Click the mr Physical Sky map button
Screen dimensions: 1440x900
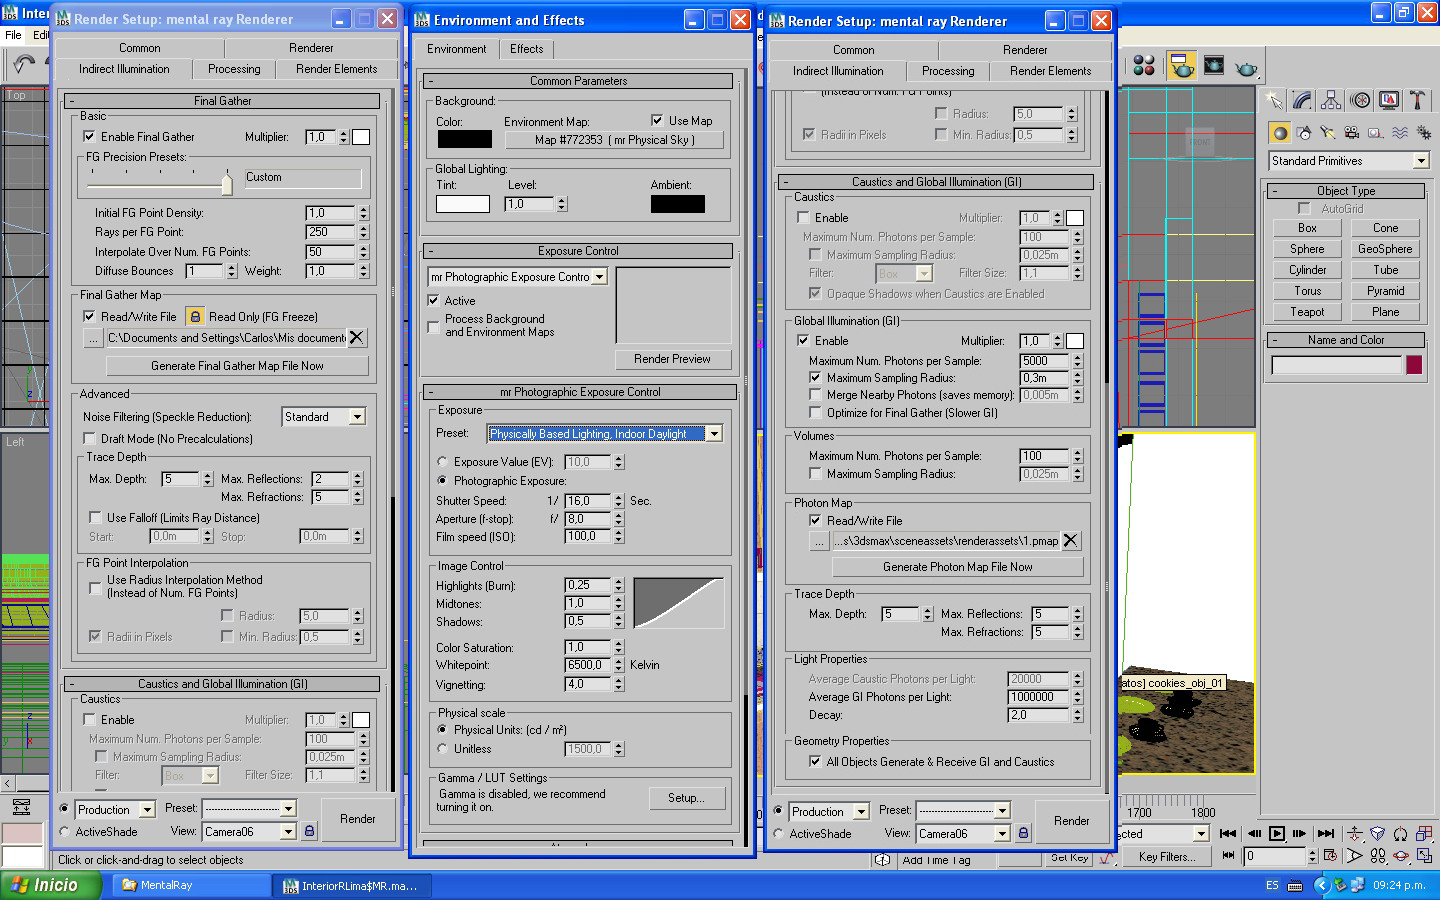point(614,140)
